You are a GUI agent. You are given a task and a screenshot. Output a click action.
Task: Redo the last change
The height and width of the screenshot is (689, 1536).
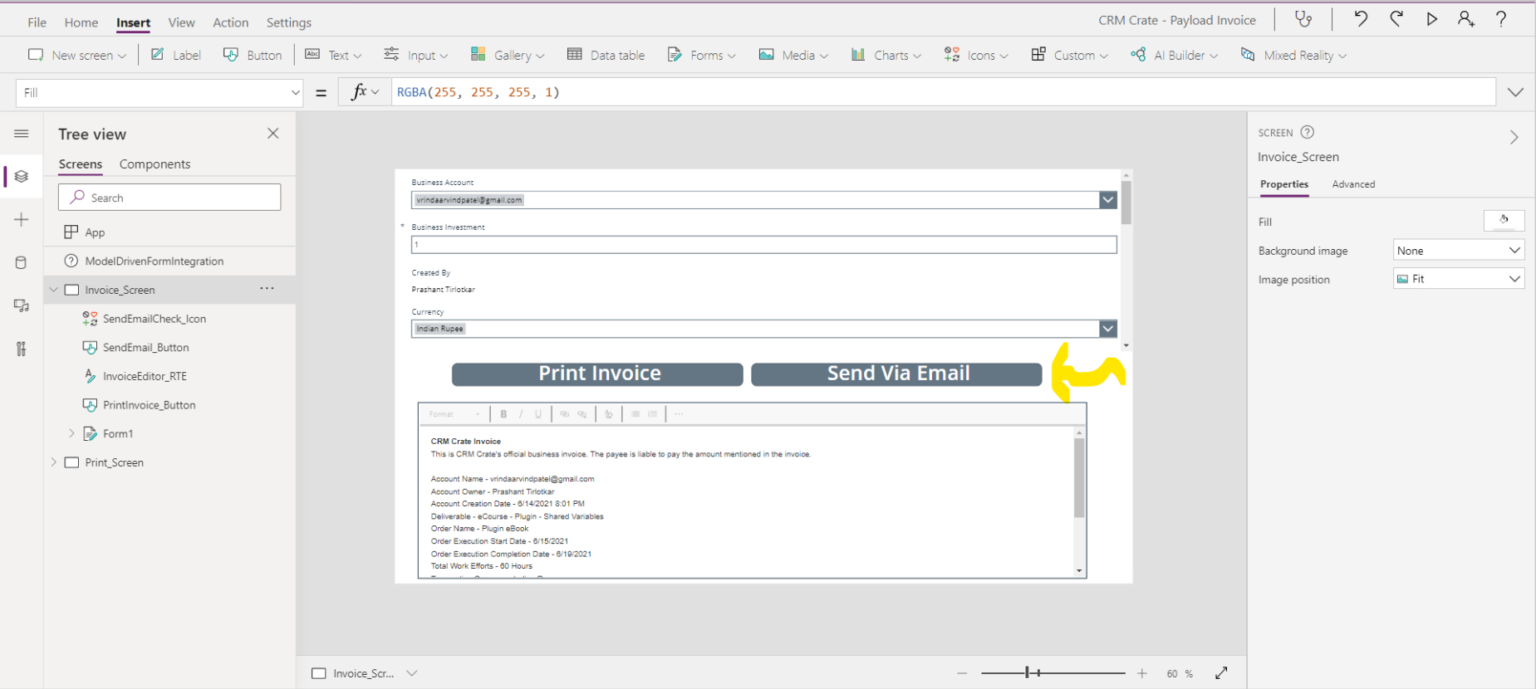(x=1396, y=18)
